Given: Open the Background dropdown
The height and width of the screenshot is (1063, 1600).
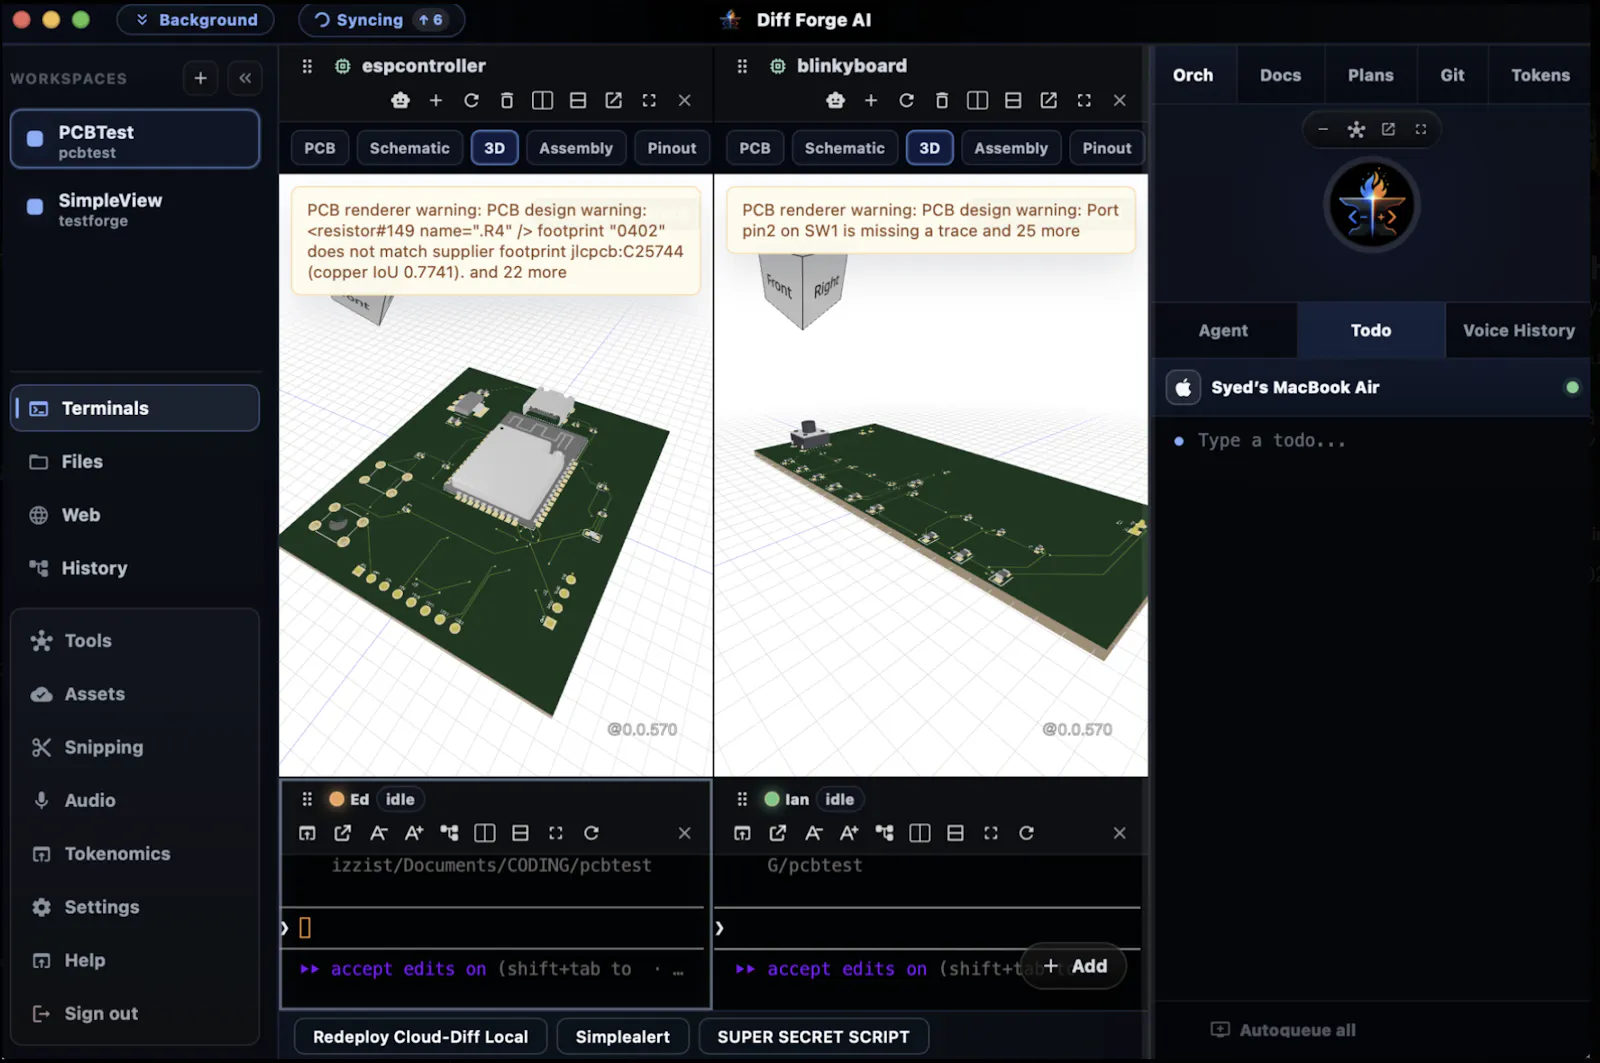Looking at the screenshot, I should 196,20.
